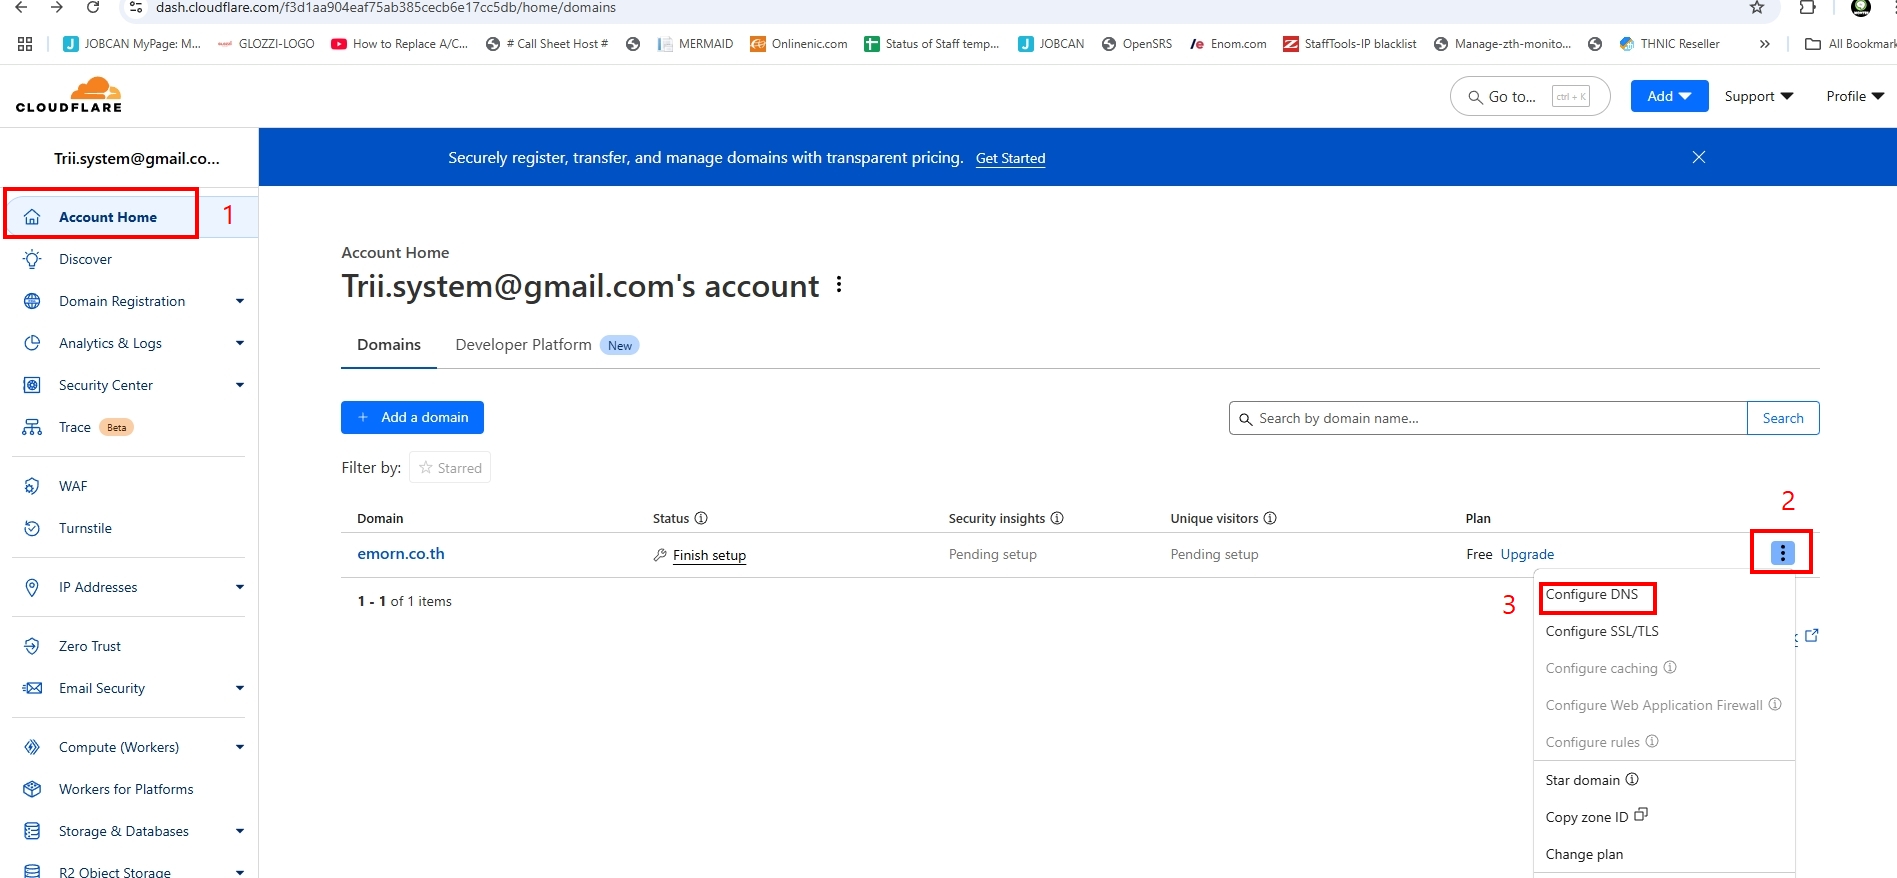Click the Analytics & Logs chart icon

click(x=32, y=343)
